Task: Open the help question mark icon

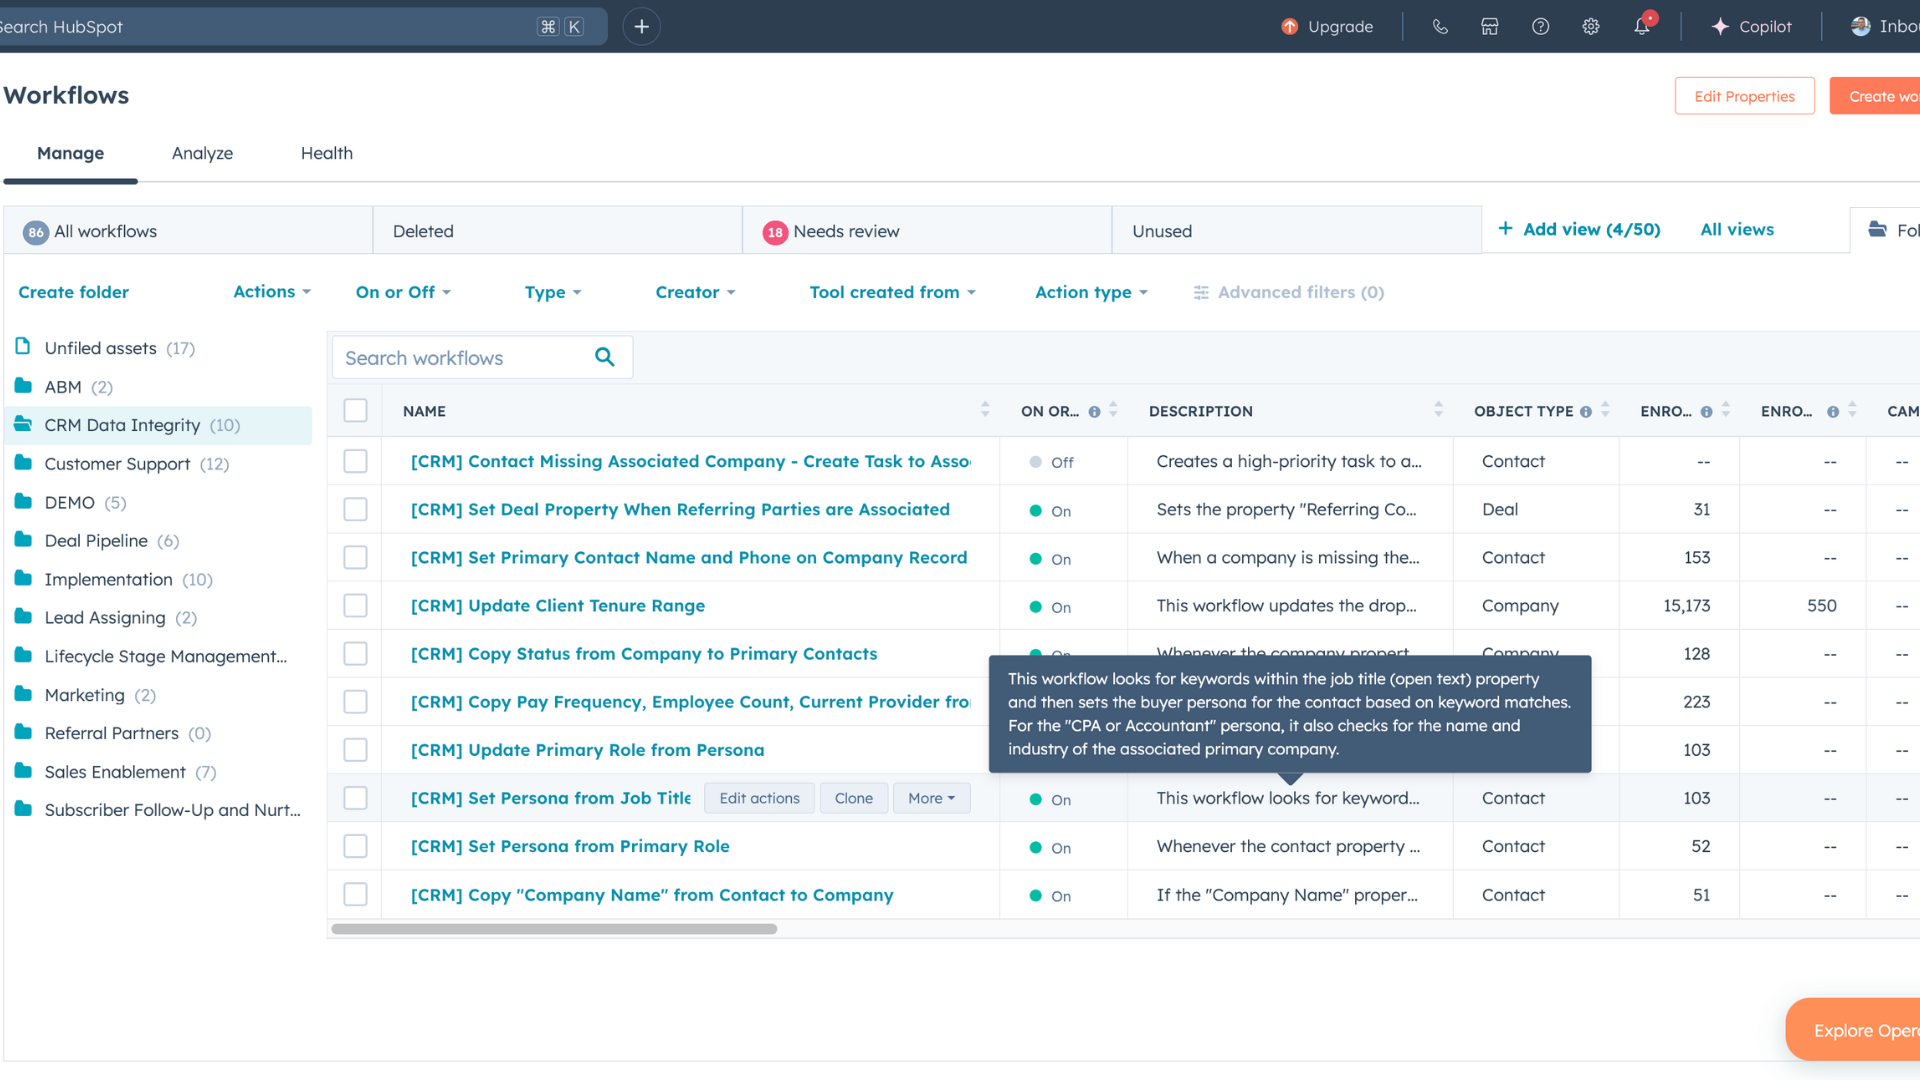Action: (x=1540, y=27)
